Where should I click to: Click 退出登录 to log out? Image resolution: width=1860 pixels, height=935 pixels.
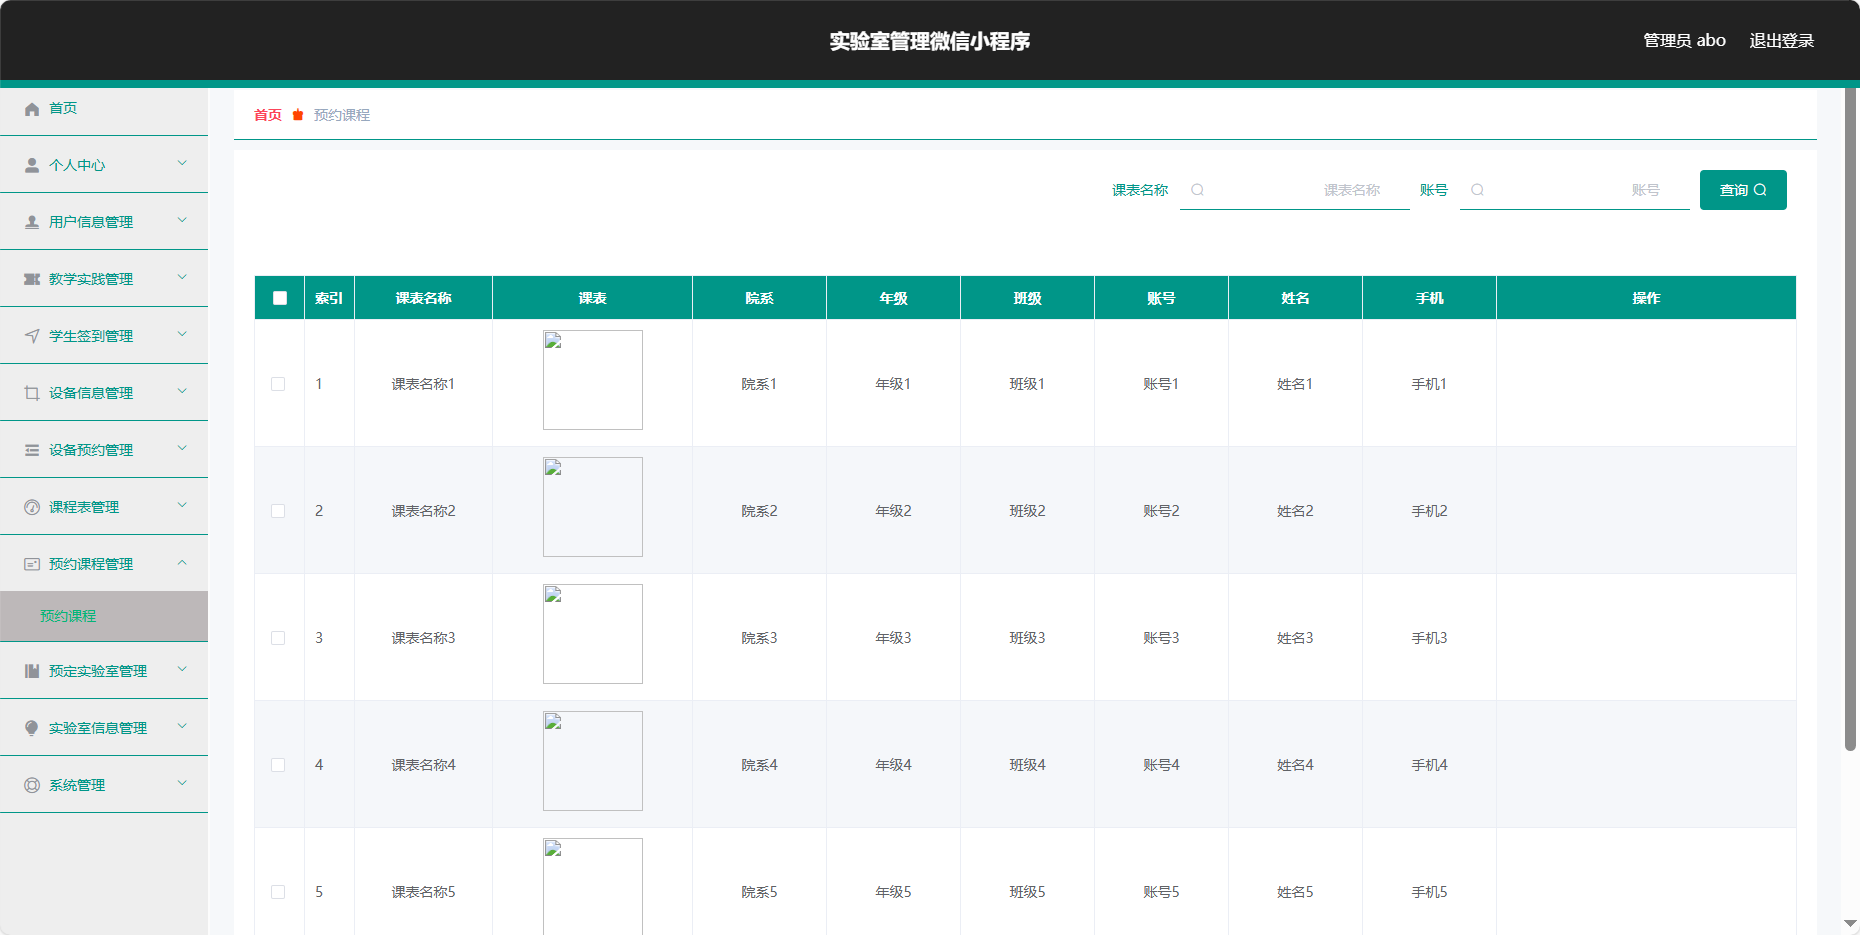[x=1781, y=41]
